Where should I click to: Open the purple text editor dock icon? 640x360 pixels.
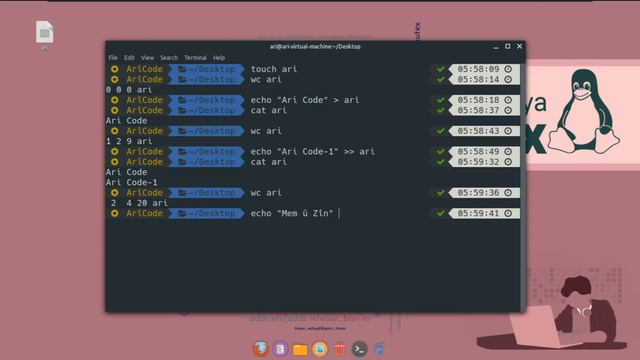pyautogui.click(x=280, y=349)
